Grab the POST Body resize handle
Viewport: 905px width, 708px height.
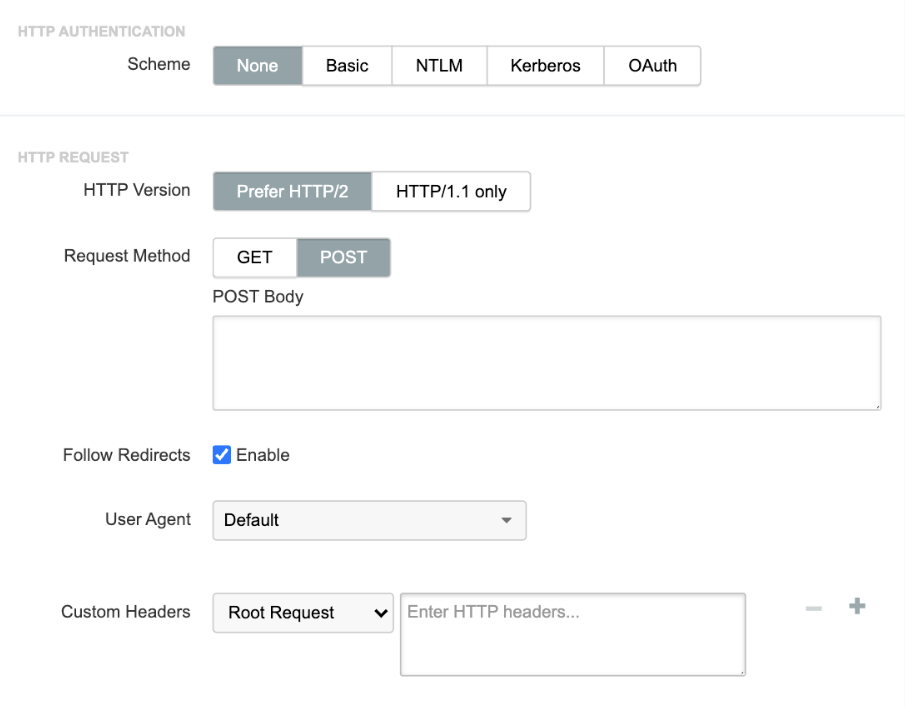click(x=876, y=405)
